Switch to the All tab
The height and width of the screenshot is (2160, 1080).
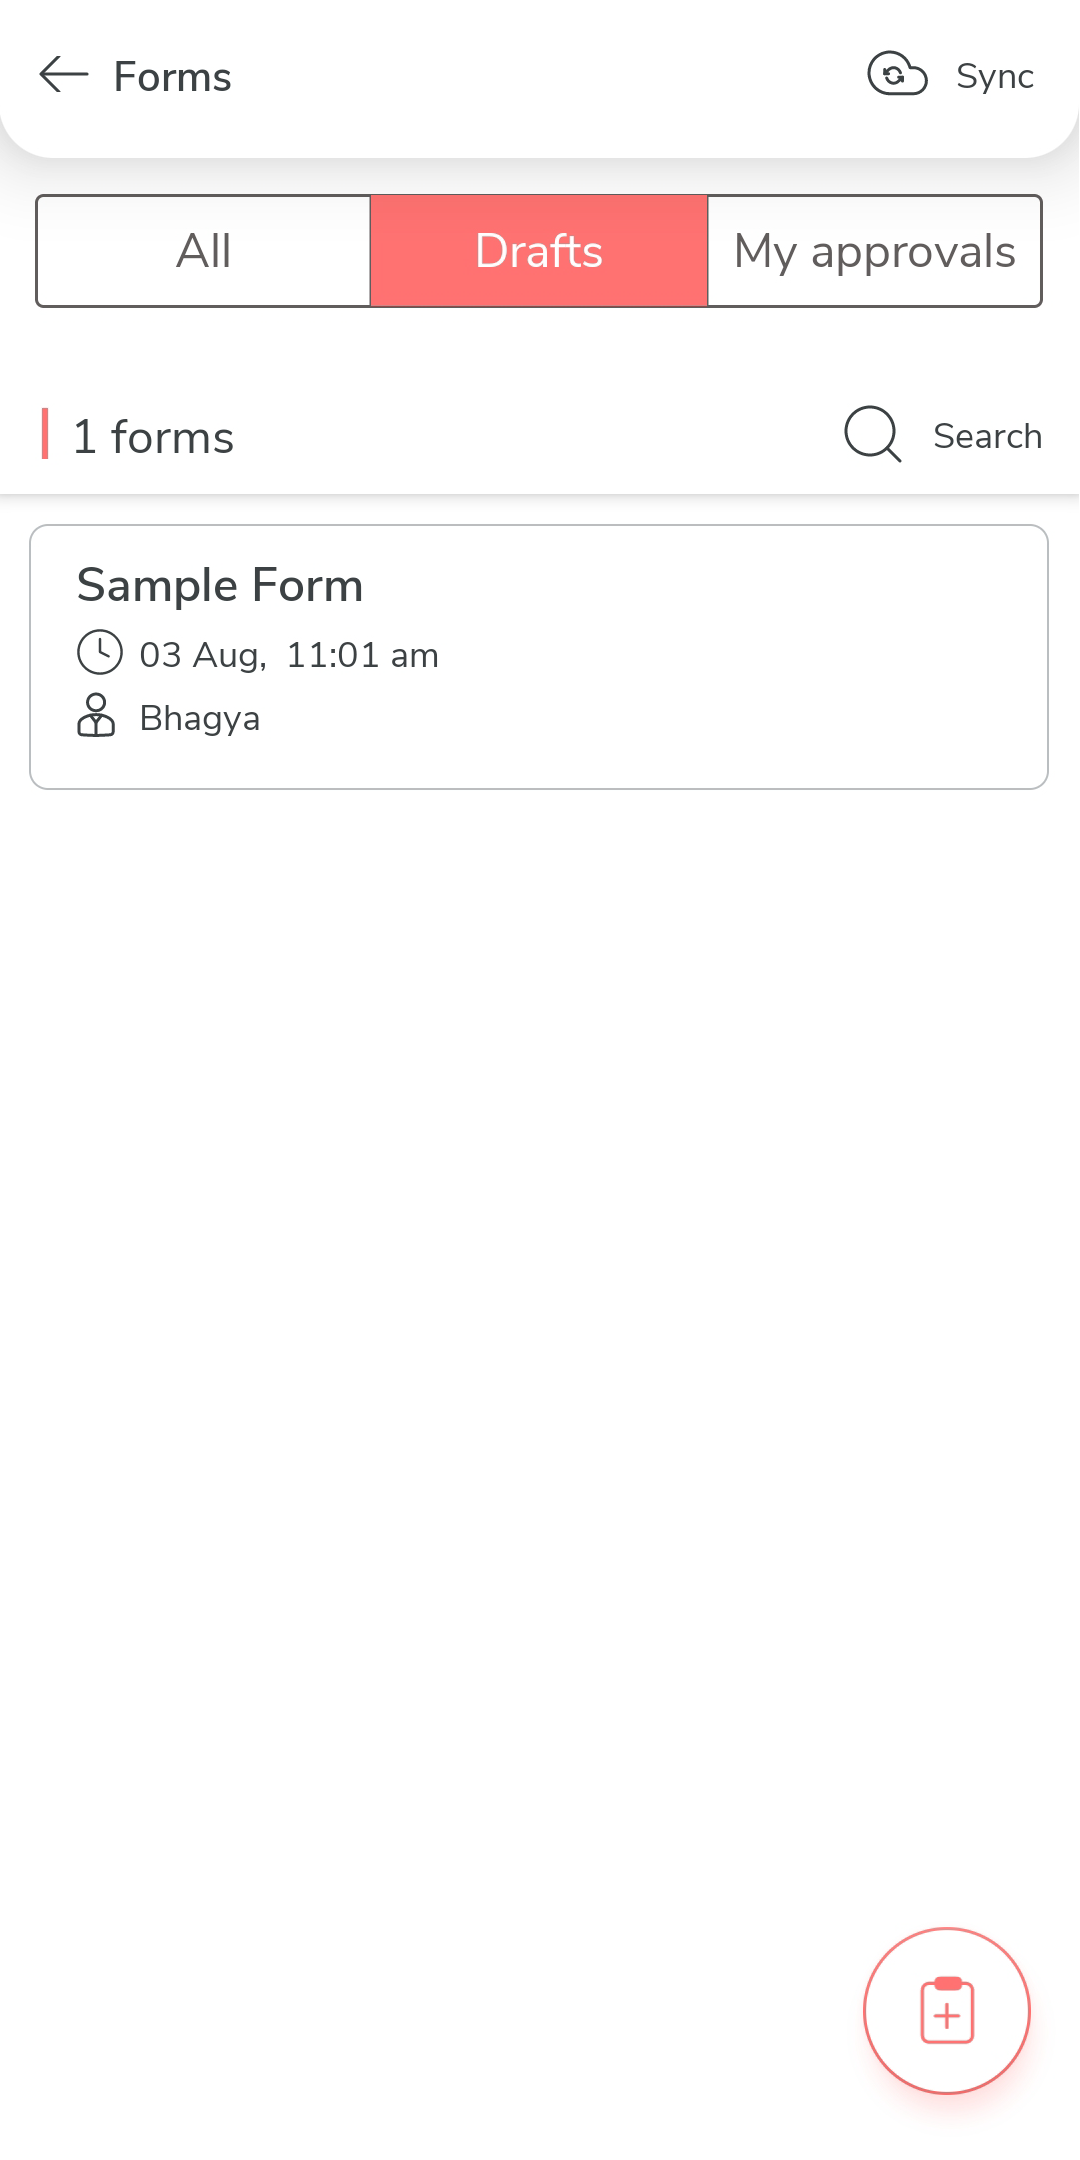point(204,251)
